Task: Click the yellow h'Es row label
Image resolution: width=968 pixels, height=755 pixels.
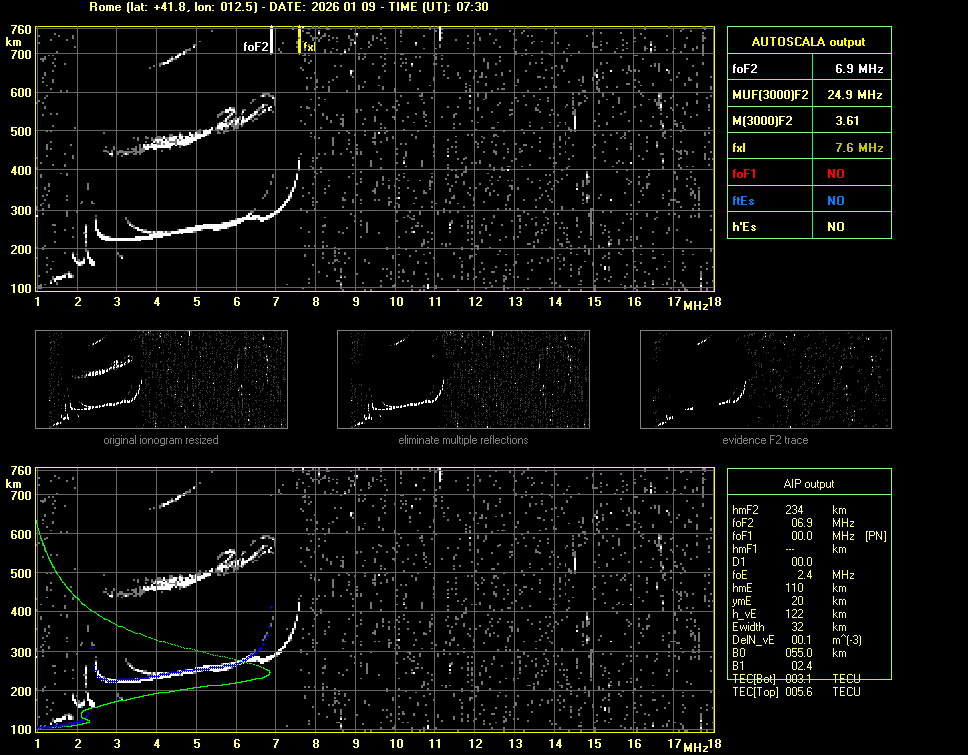Action: point(743,226)
